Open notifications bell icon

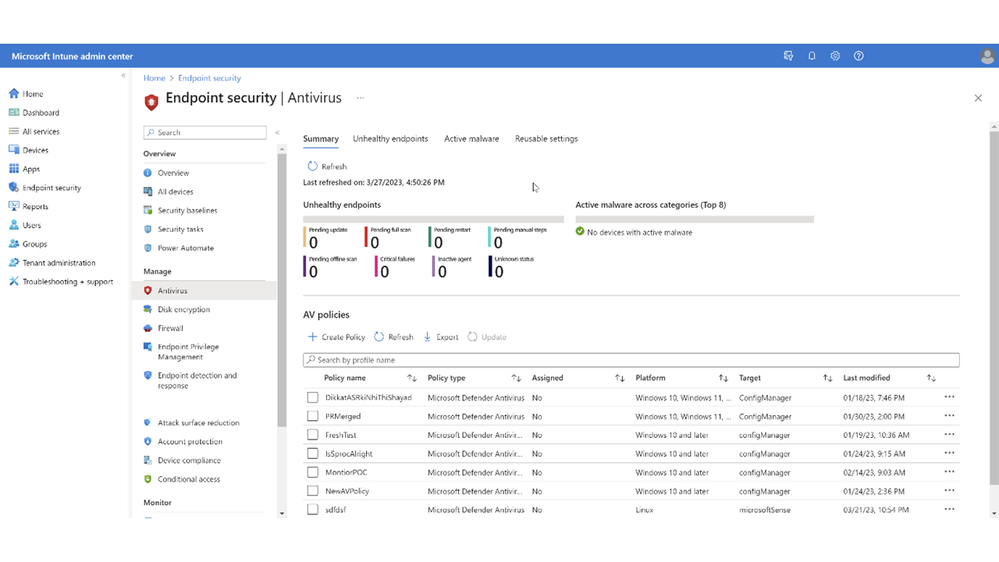pyautogui.click(x=812, y=56)
